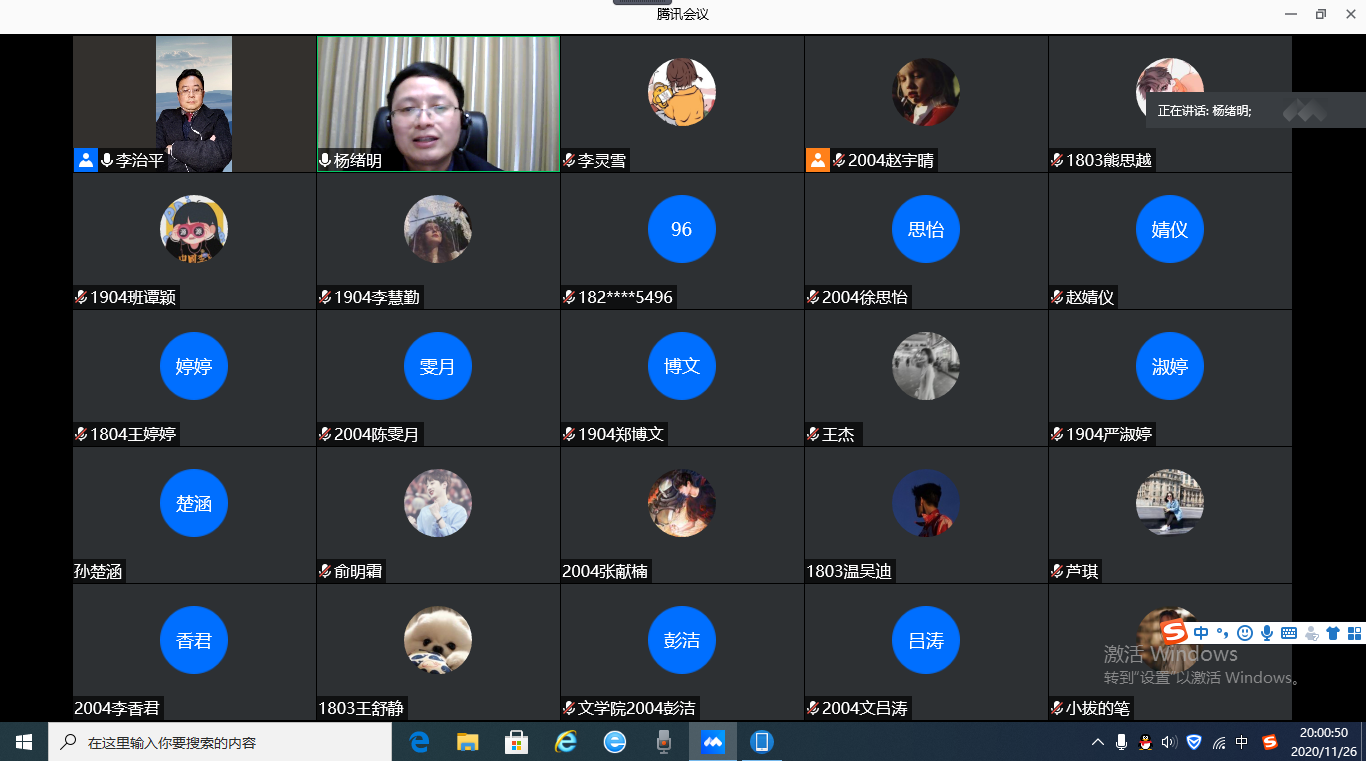Open the Sogou toolbox grid icon

coord(1354,633)
